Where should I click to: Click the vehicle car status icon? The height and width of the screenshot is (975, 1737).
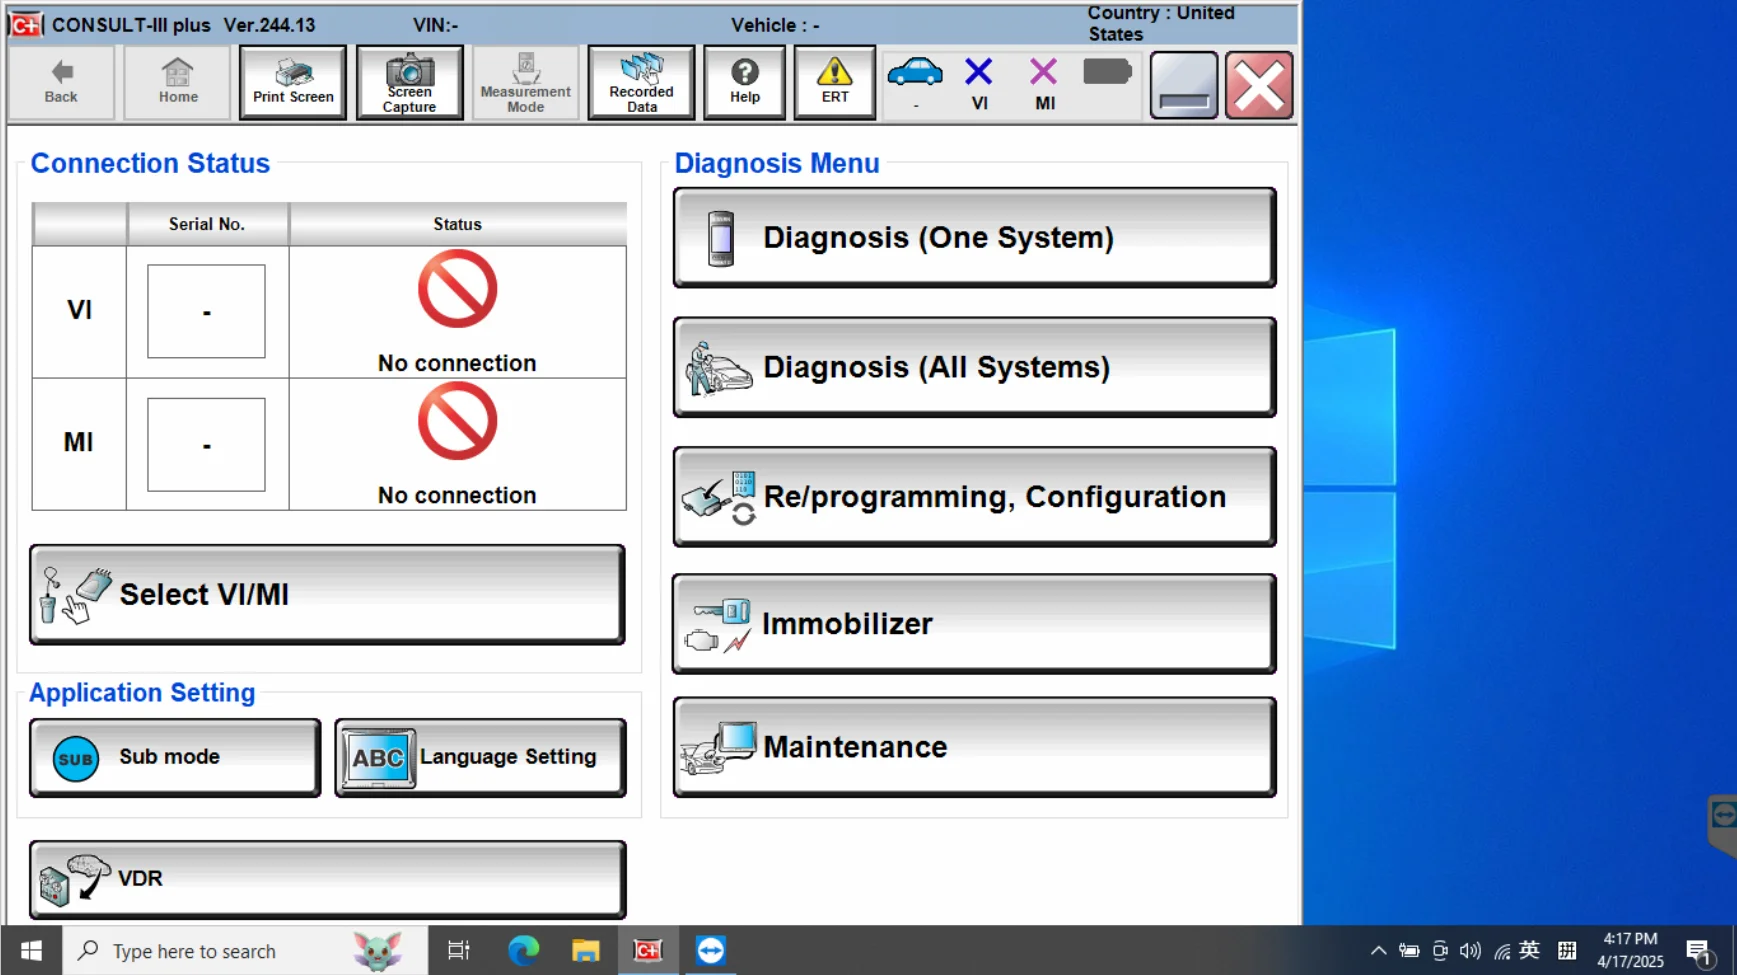915,78
